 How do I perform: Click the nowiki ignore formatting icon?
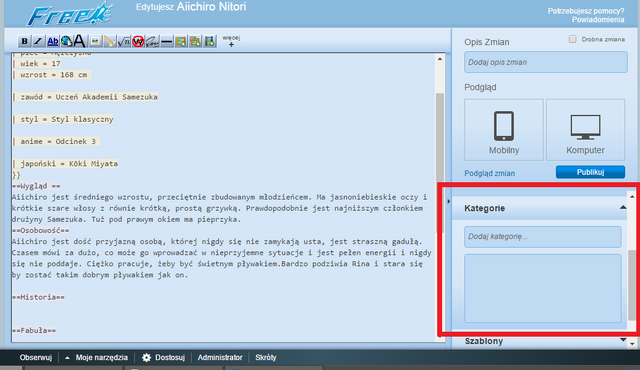click(138, 41)
